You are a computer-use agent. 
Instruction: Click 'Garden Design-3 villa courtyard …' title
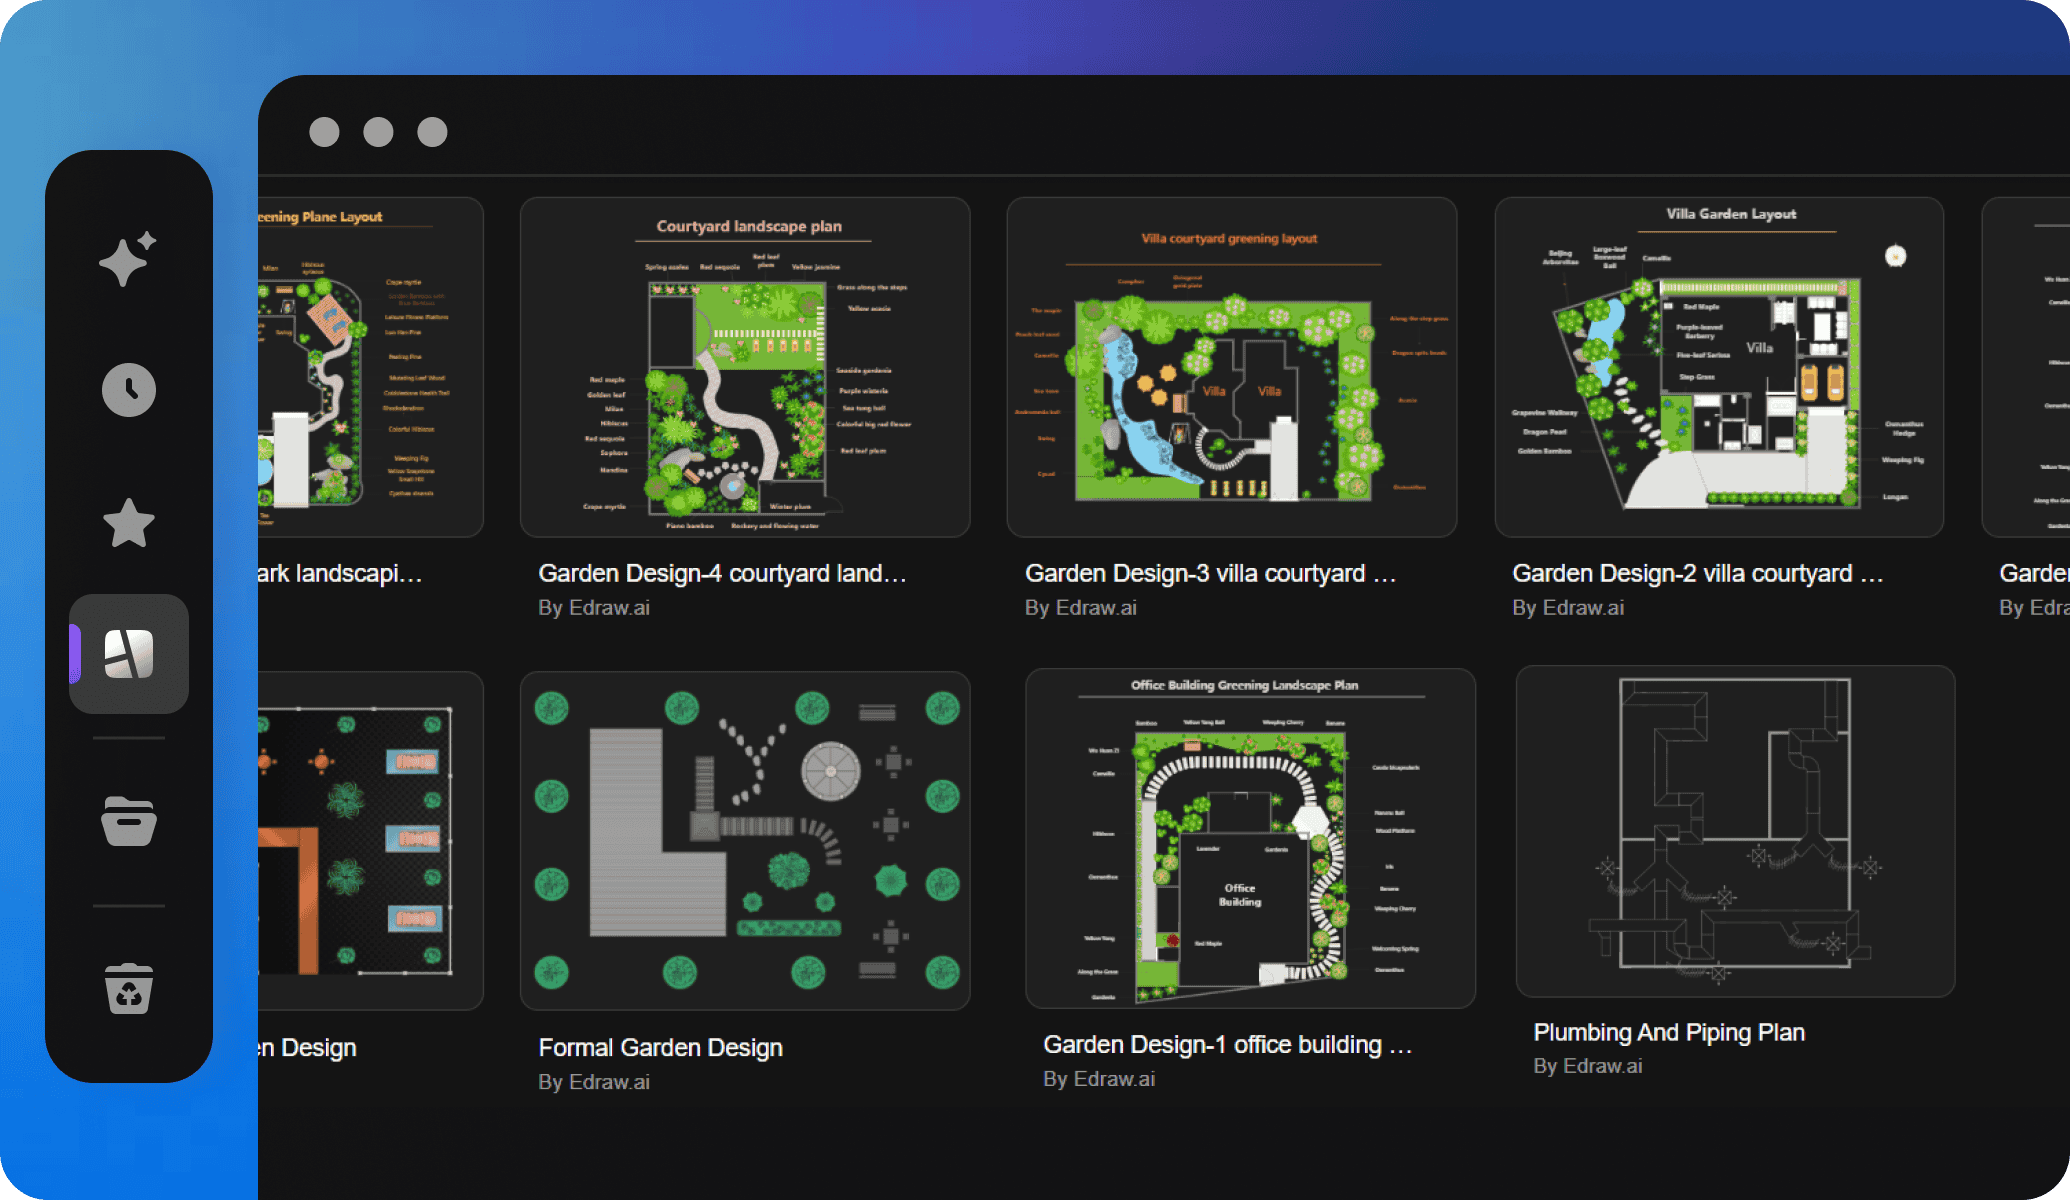[1210, 573]
